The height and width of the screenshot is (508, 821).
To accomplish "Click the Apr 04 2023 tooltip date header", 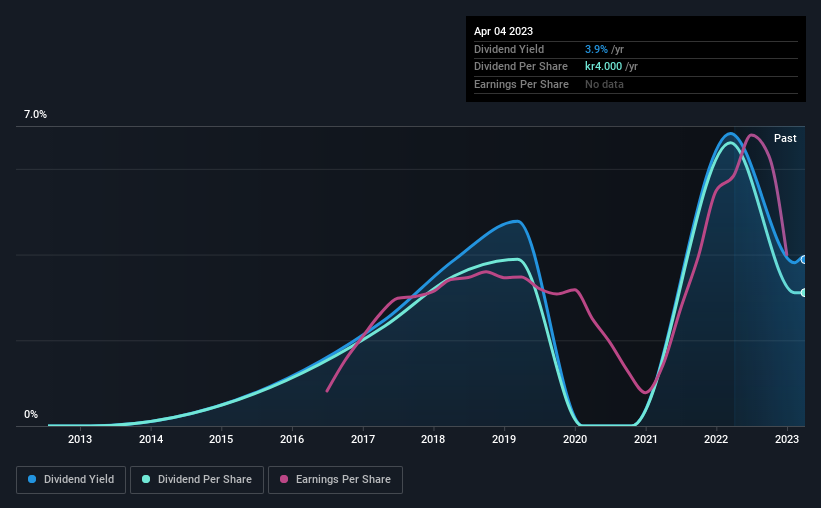I will coord(503,31).
